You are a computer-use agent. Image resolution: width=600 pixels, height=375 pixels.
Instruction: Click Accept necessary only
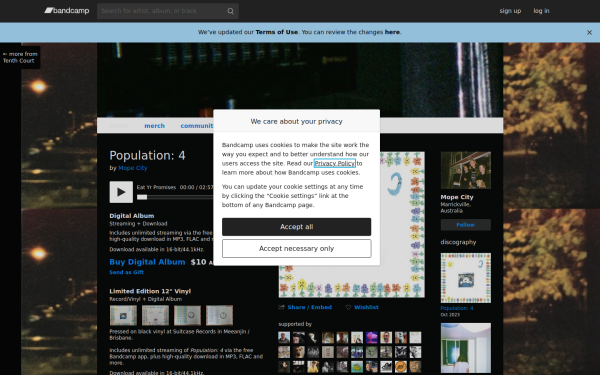pos(297,249)
